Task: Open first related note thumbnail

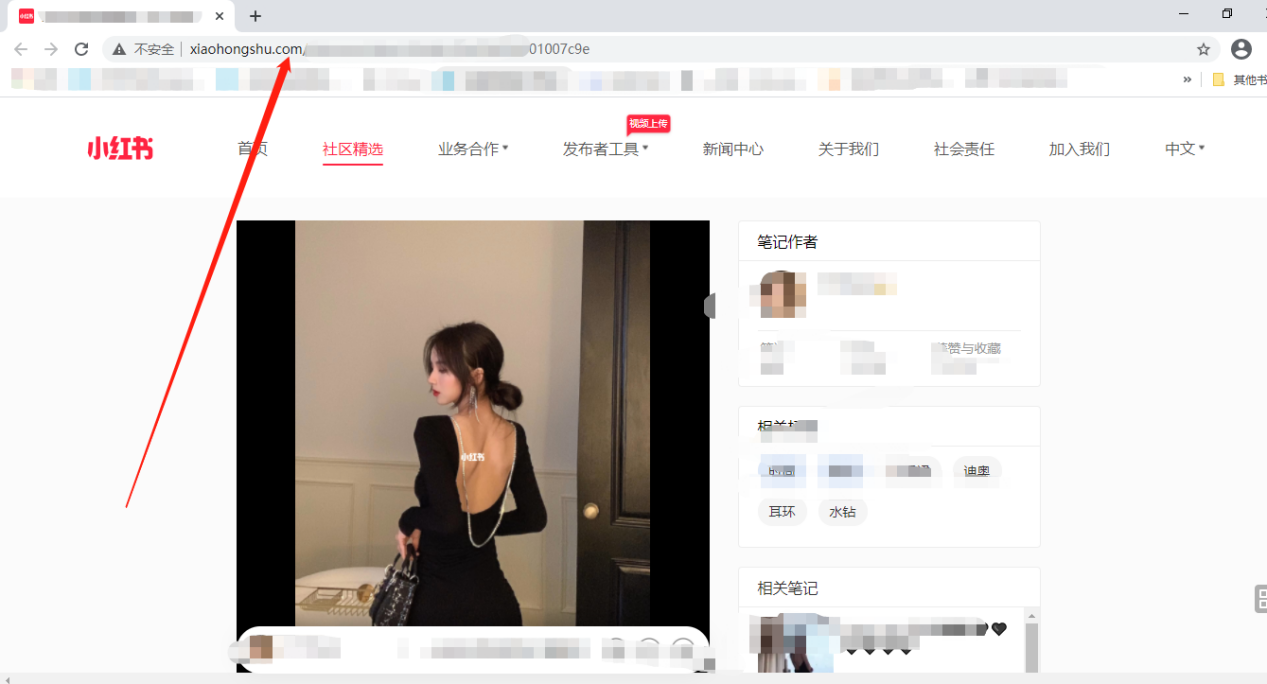Action: point(795,645)
